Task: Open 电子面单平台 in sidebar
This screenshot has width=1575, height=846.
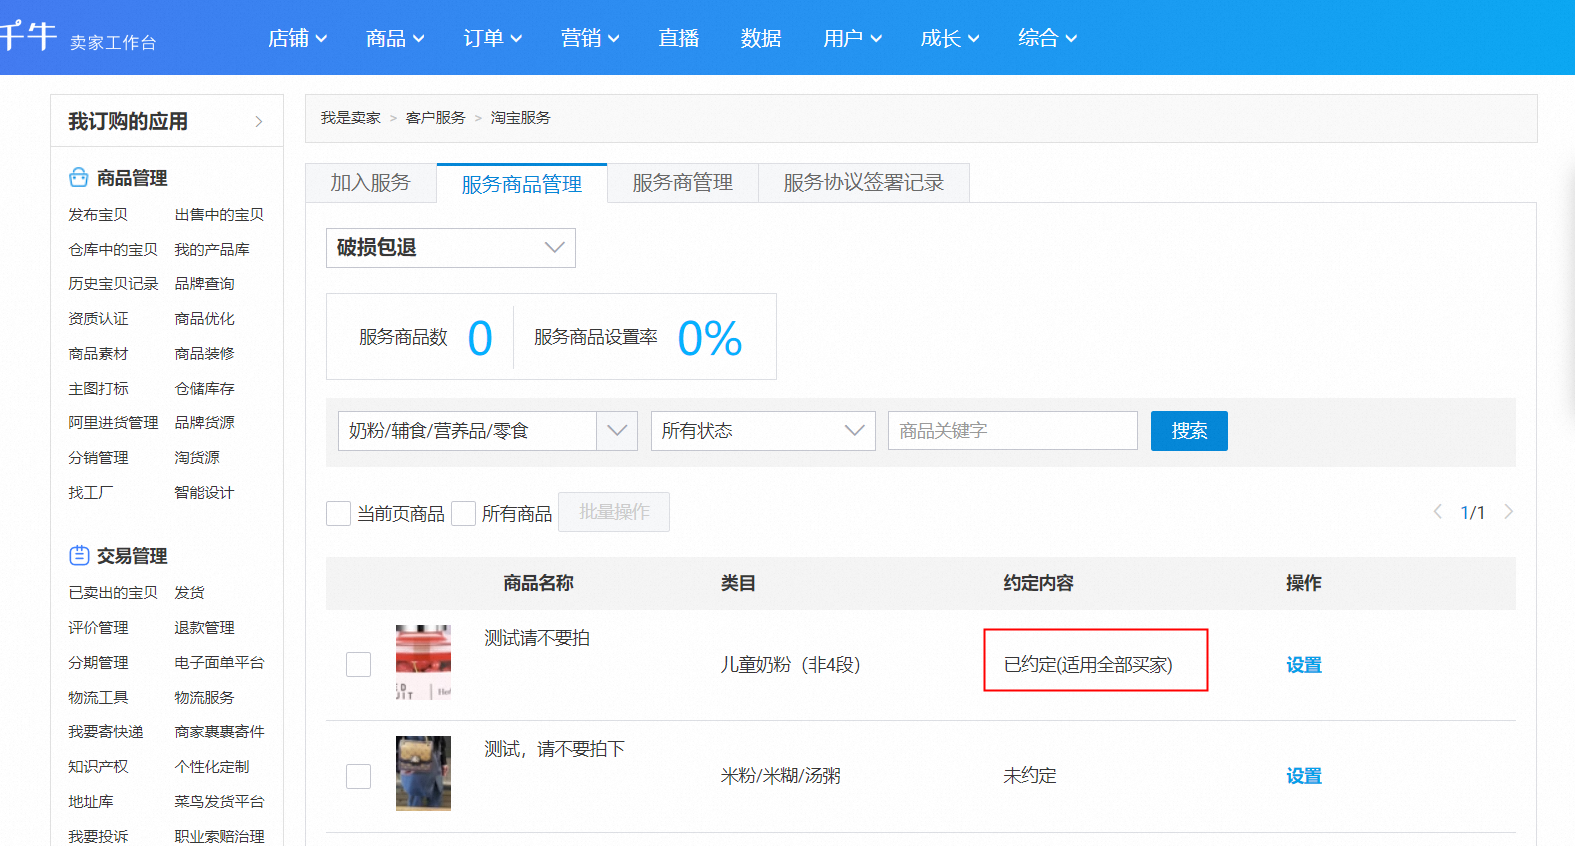Action: [x=219, y=663]
